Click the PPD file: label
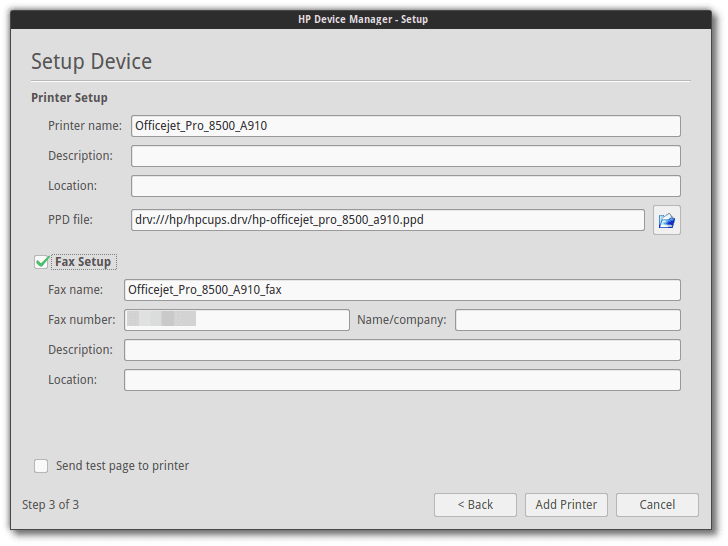The width and height of the screenshot is (728, 546). click(71, 220)
